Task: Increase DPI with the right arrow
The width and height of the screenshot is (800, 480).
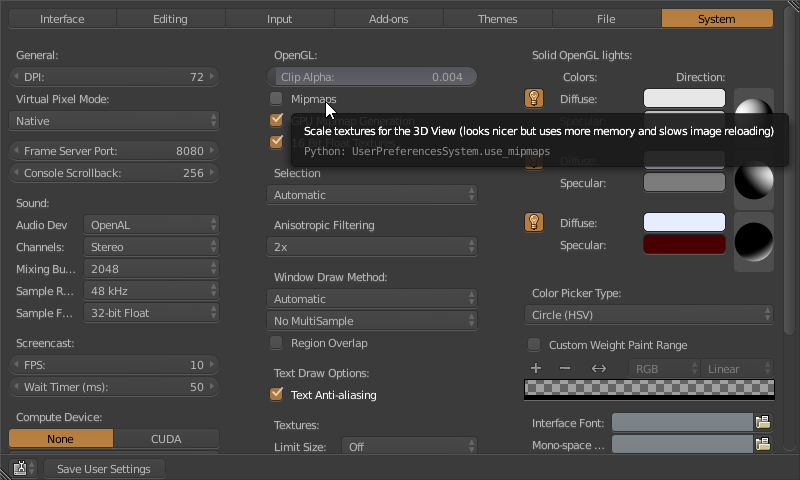Action: (x=212, y=77)
